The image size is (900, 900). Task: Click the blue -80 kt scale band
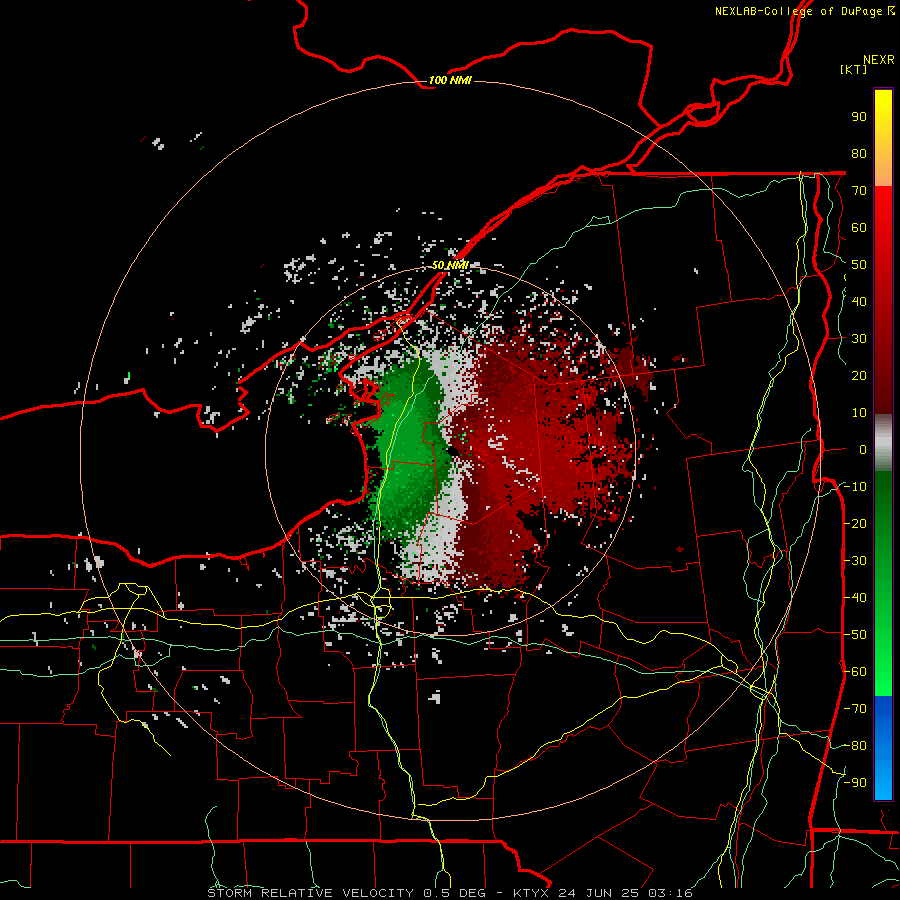(x=883, y=746)
